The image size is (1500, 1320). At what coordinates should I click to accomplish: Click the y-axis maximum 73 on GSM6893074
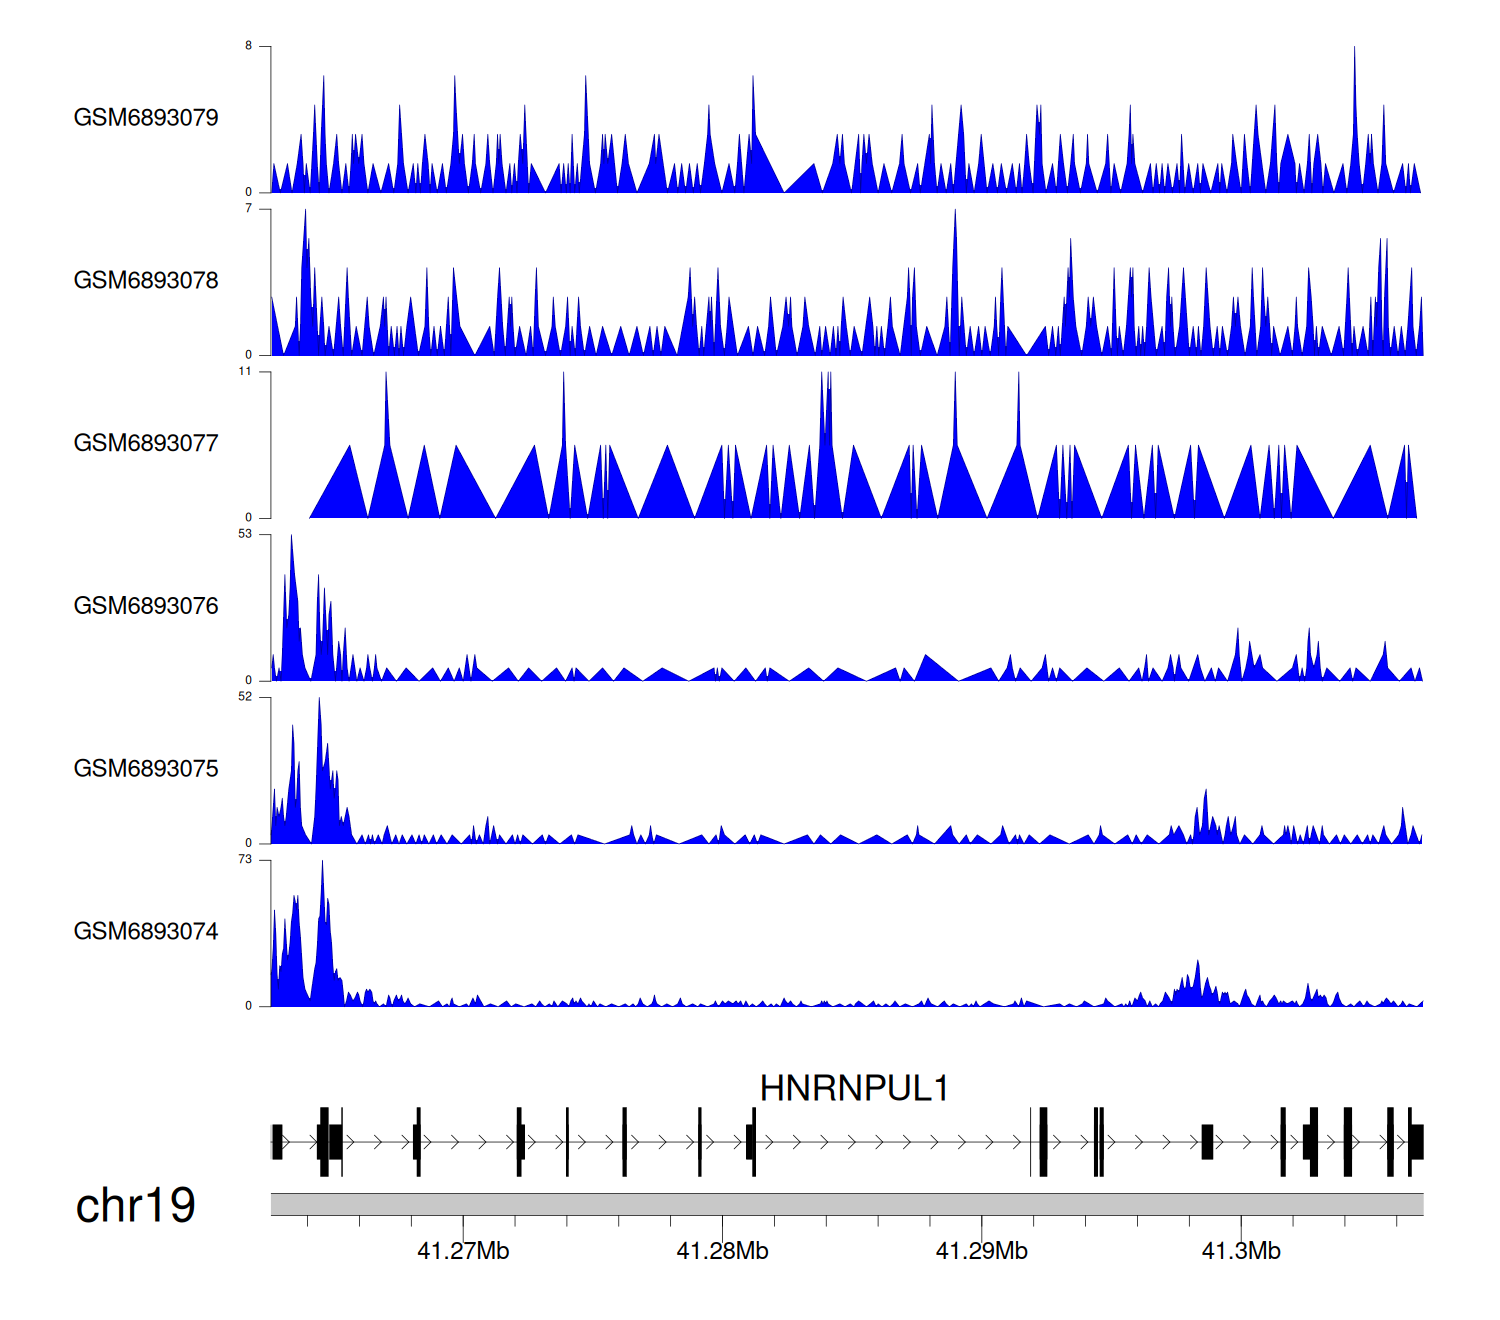tap(246, 860)
